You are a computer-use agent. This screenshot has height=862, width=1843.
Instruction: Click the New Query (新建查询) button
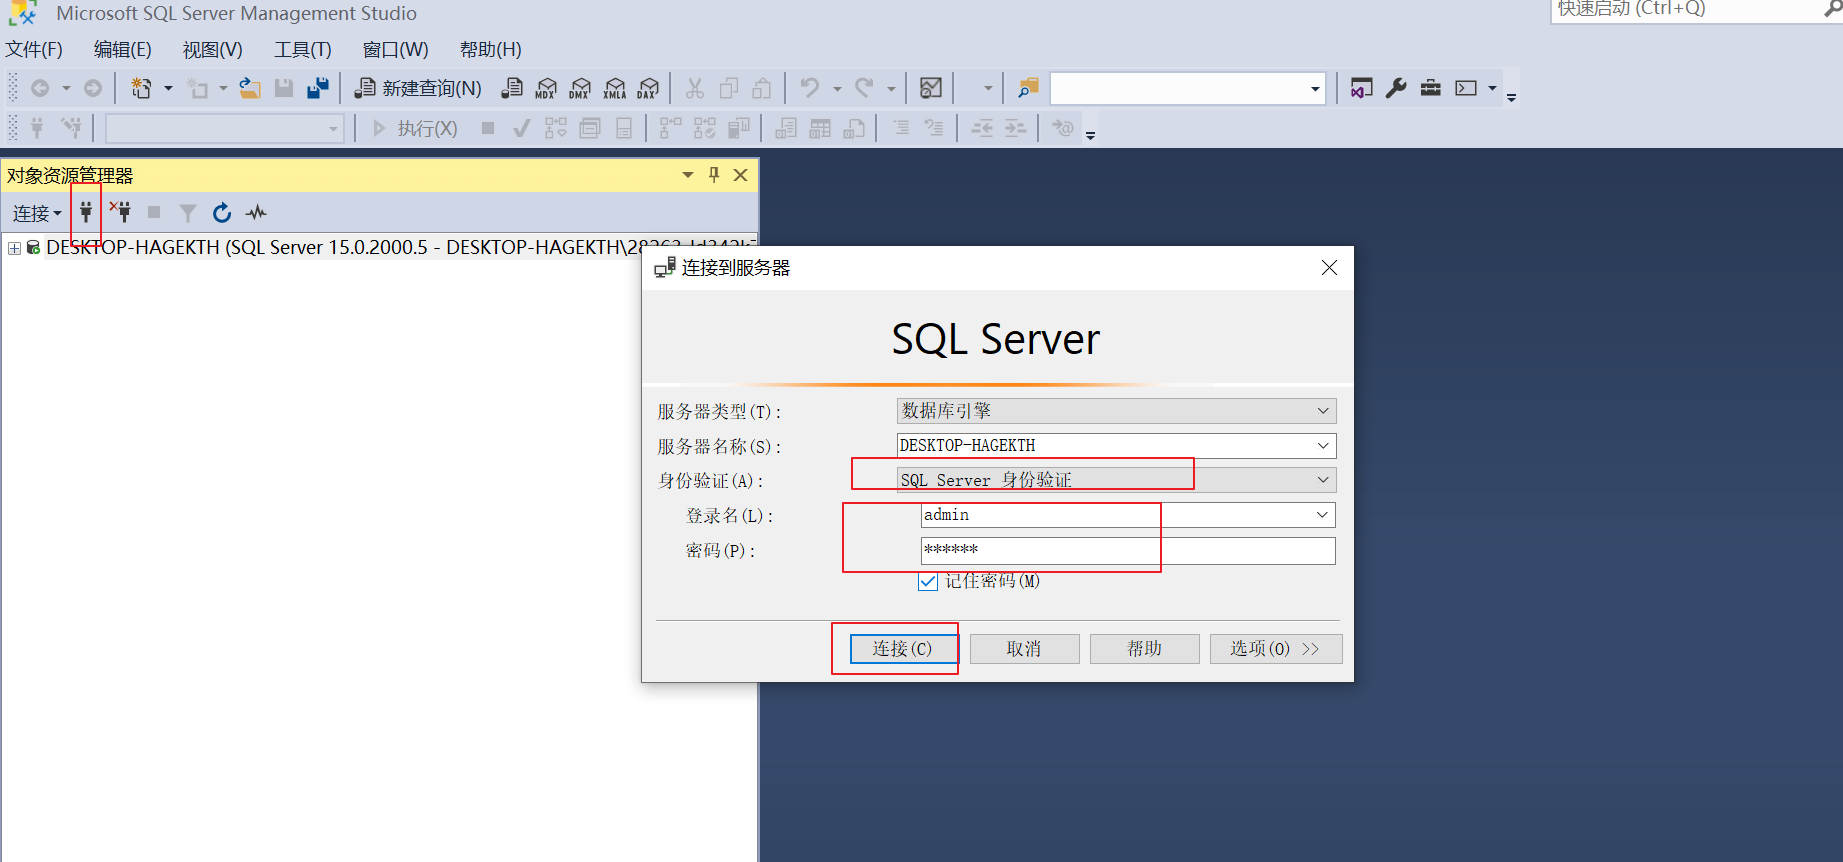click(419, 89)
